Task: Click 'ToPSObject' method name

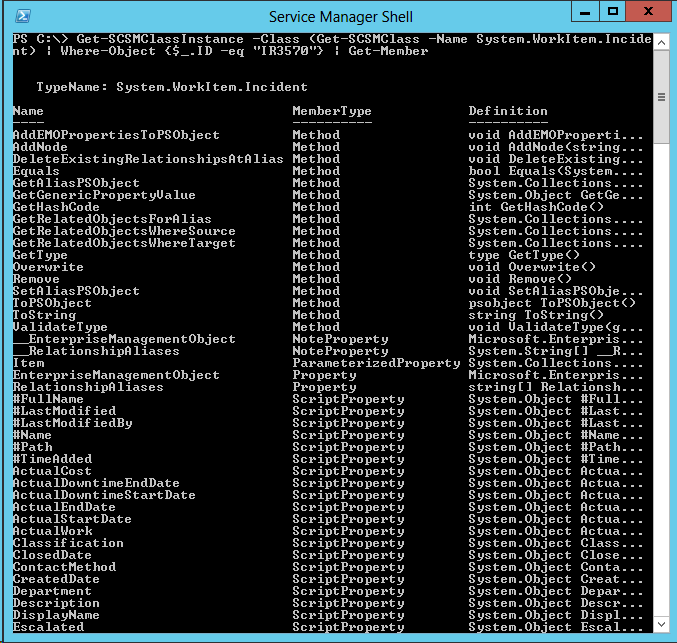Action: (52, 303)
